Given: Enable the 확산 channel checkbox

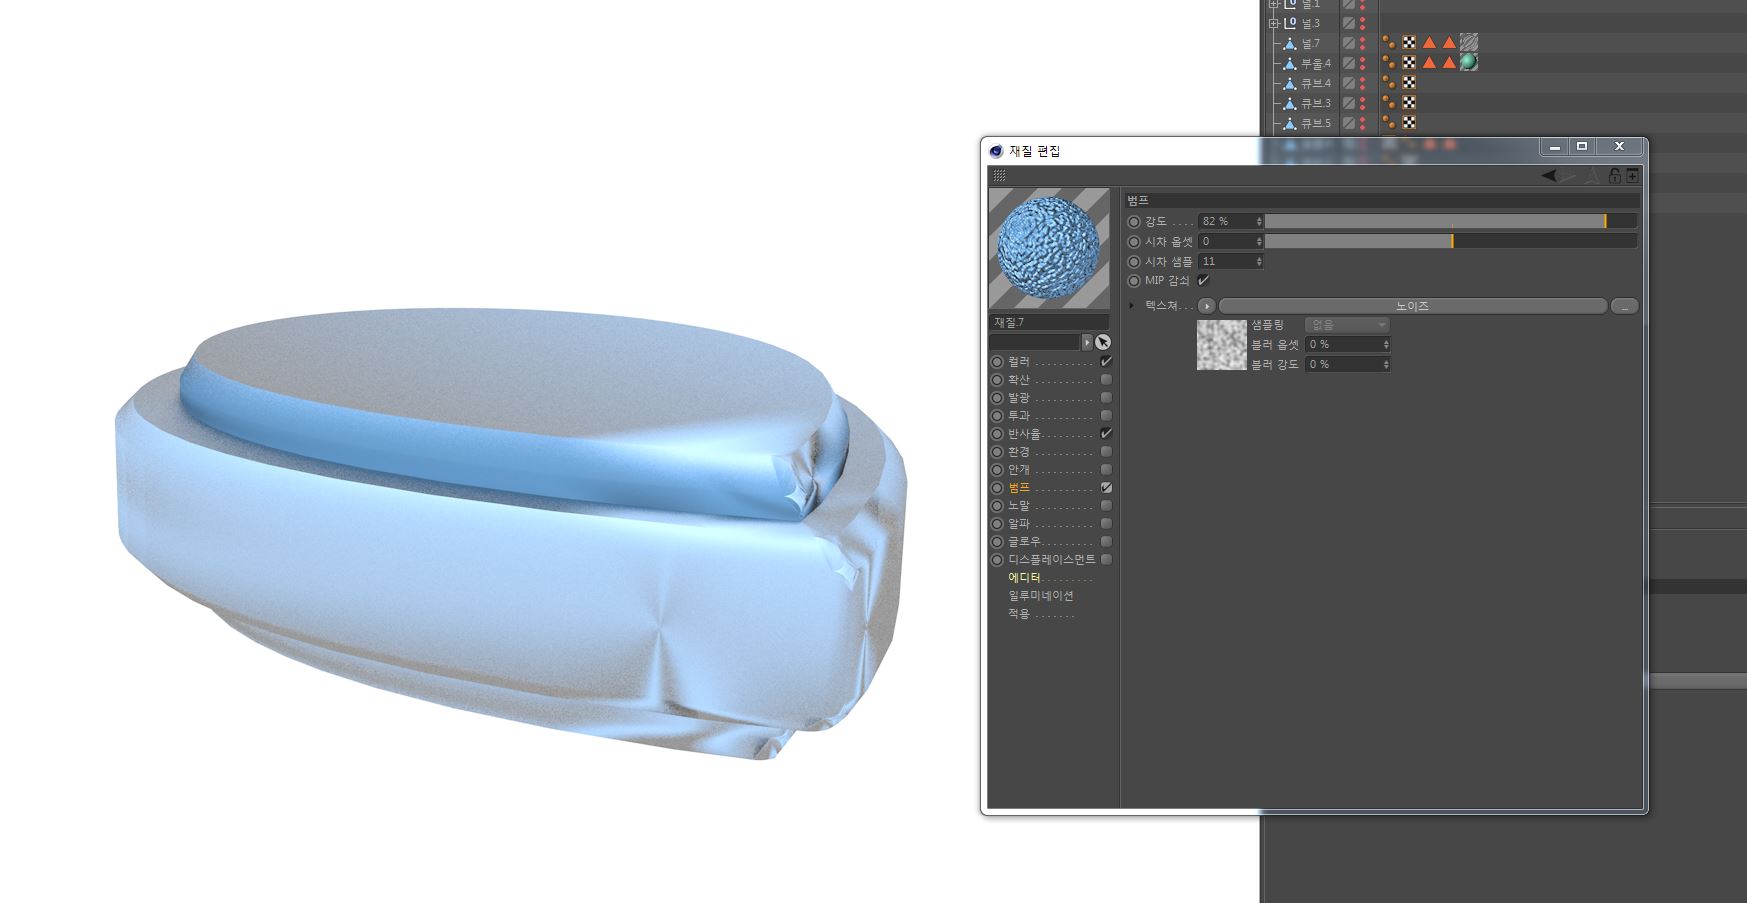Looking at the screenshot, I should [x=1106, y=380].
